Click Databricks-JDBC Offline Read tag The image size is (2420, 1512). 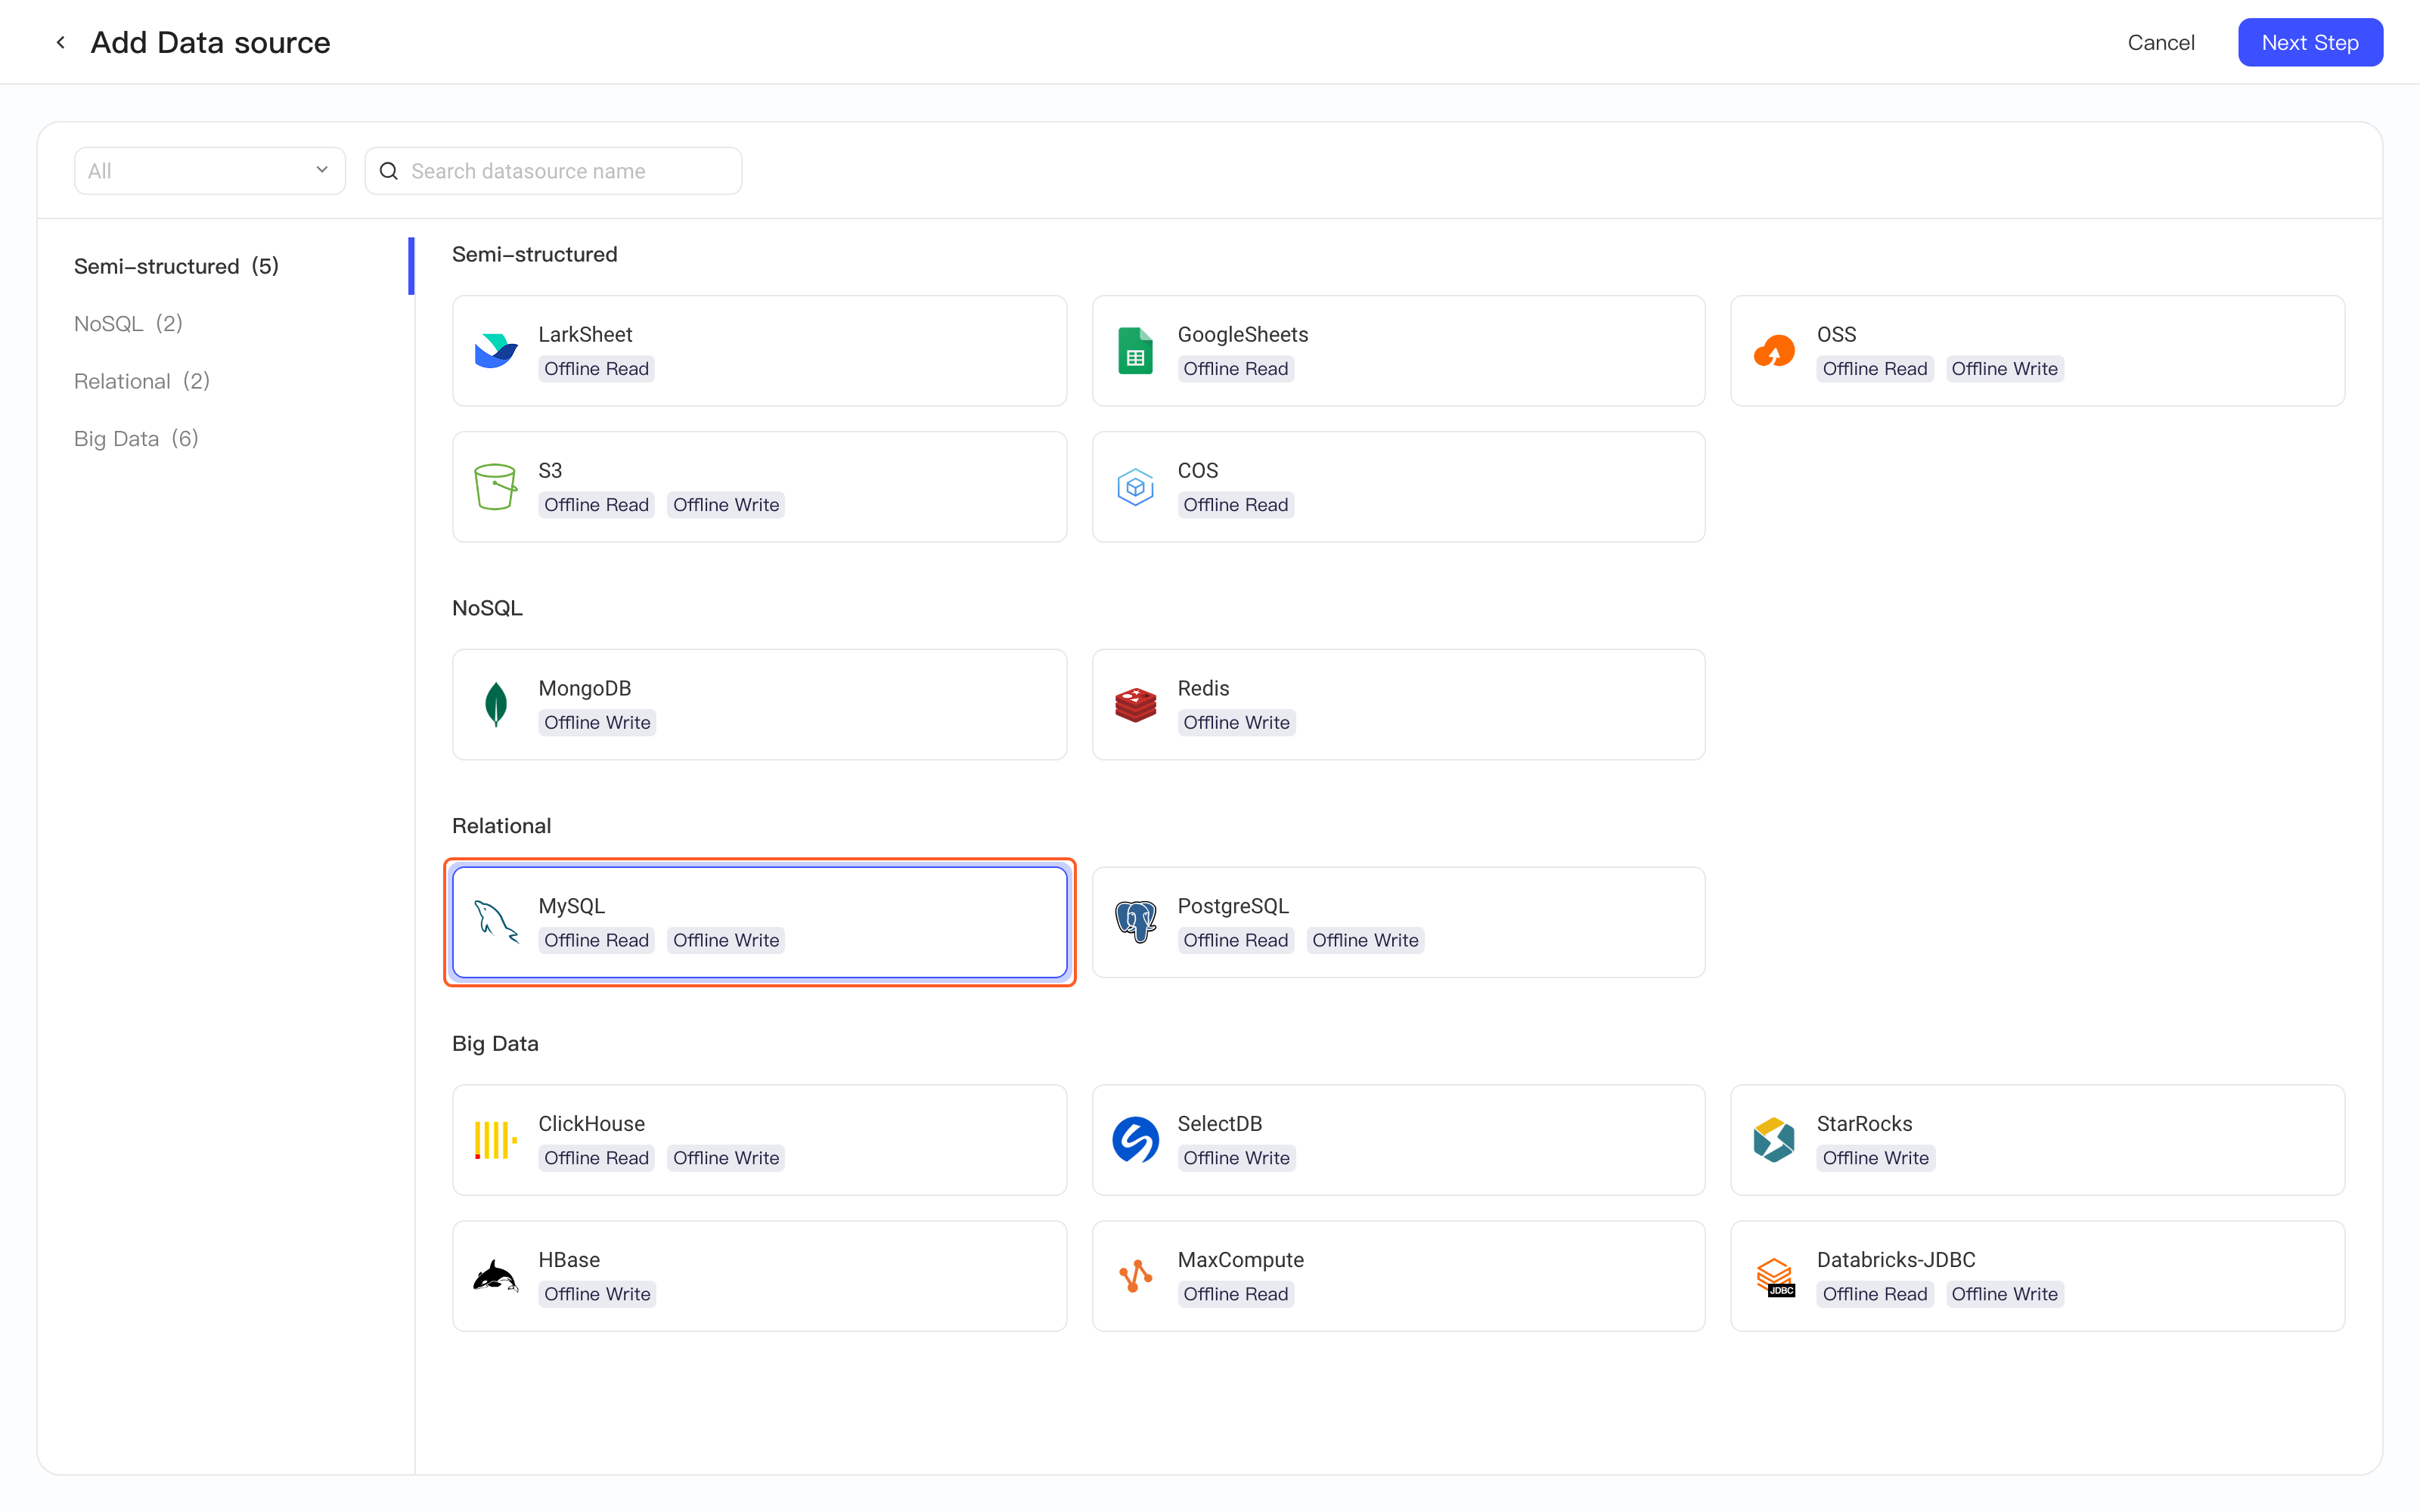pyautogui.click(x=1874, y=1294)
